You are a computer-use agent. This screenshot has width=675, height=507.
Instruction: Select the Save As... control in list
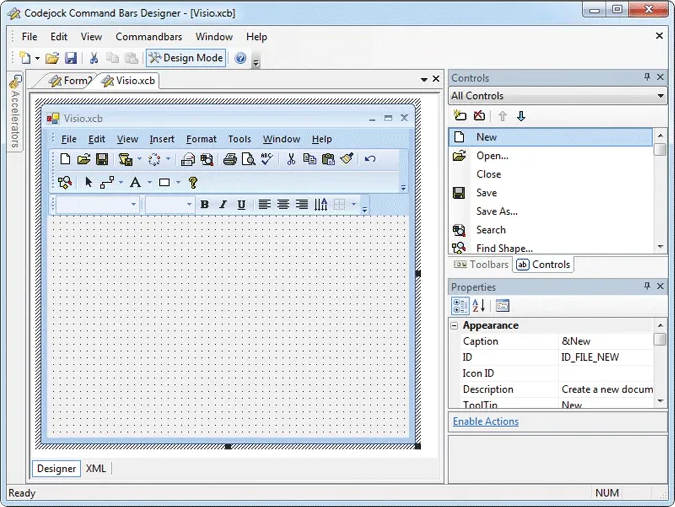(x=551, y=211)
